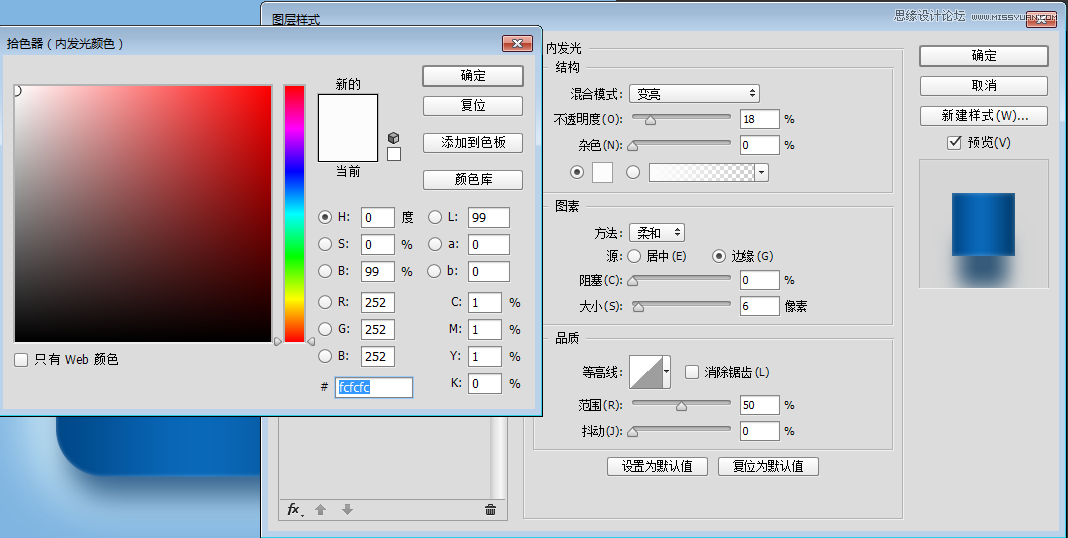Delete effect using the trash icon
Screen dimensions: 1068x538
[490, 509]
